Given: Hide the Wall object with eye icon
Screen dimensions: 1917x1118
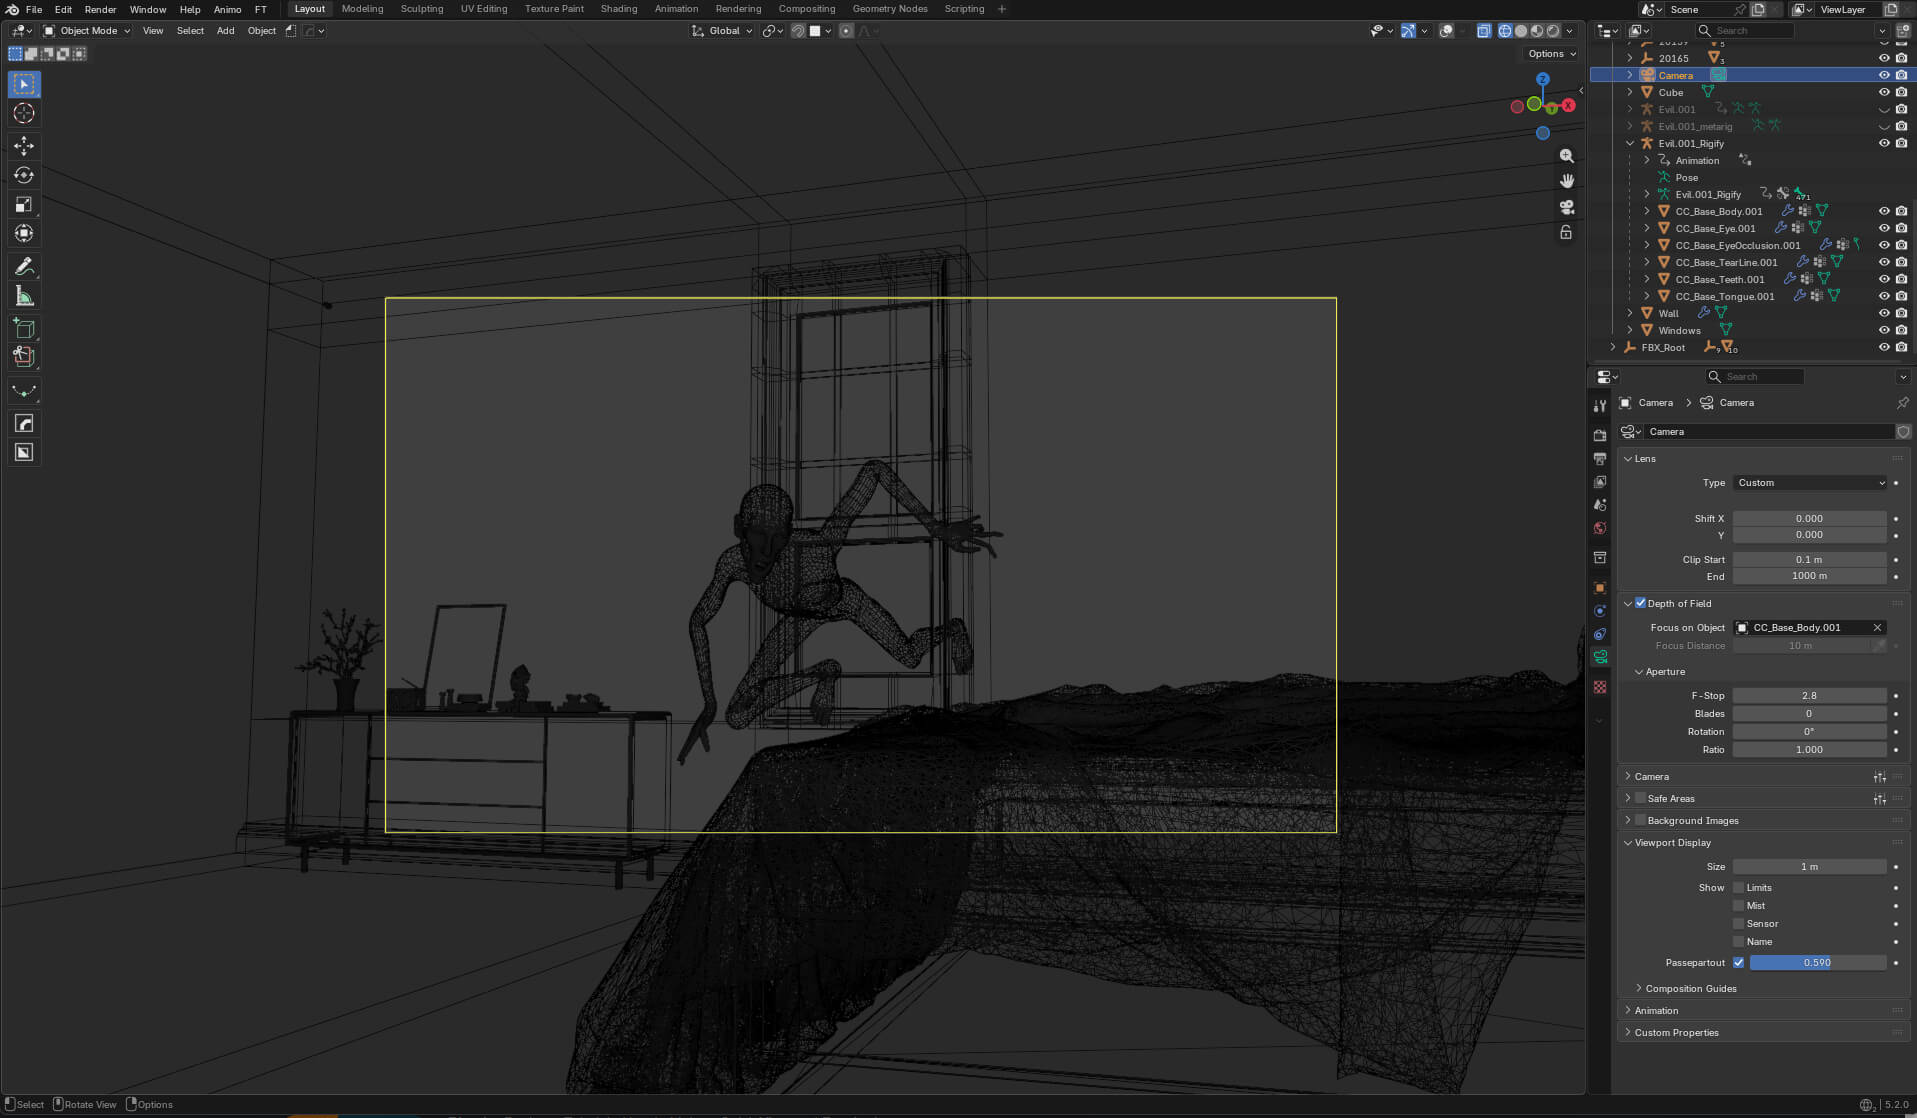Looking at the screenshot, I should click(x=1884, y=313).
